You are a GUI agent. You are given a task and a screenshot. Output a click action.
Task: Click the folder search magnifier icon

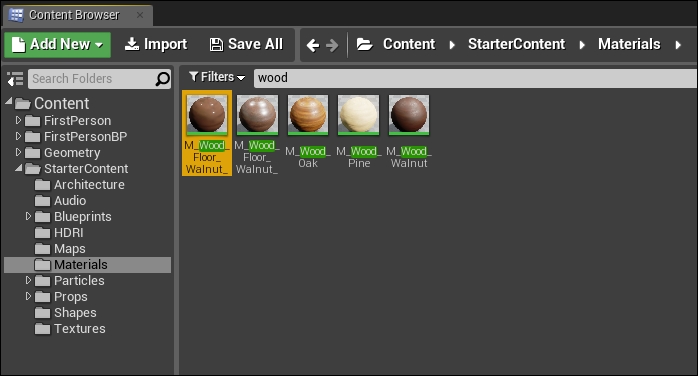162,79
